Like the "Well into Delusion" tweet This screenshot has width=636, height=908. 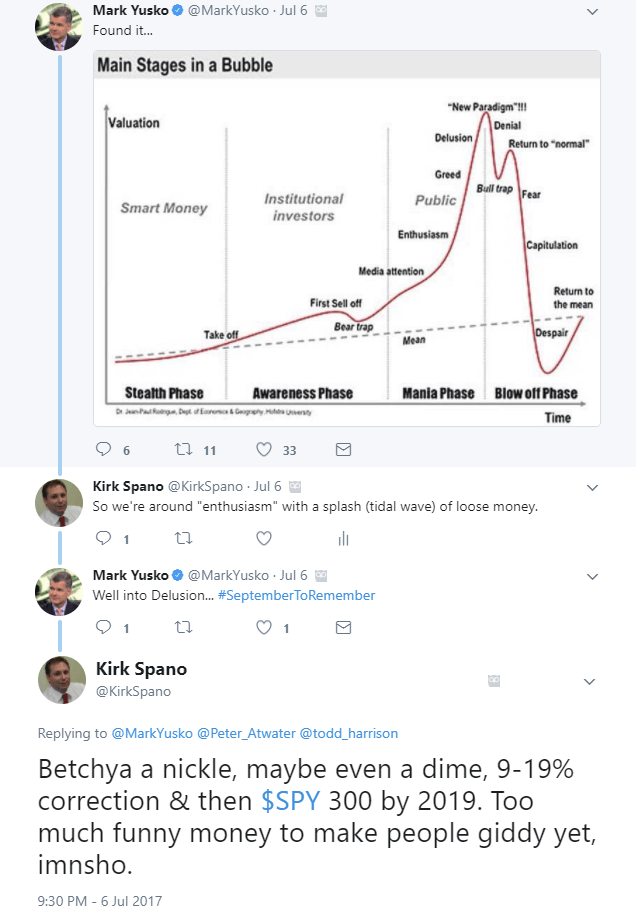click(x=264, y=628)
